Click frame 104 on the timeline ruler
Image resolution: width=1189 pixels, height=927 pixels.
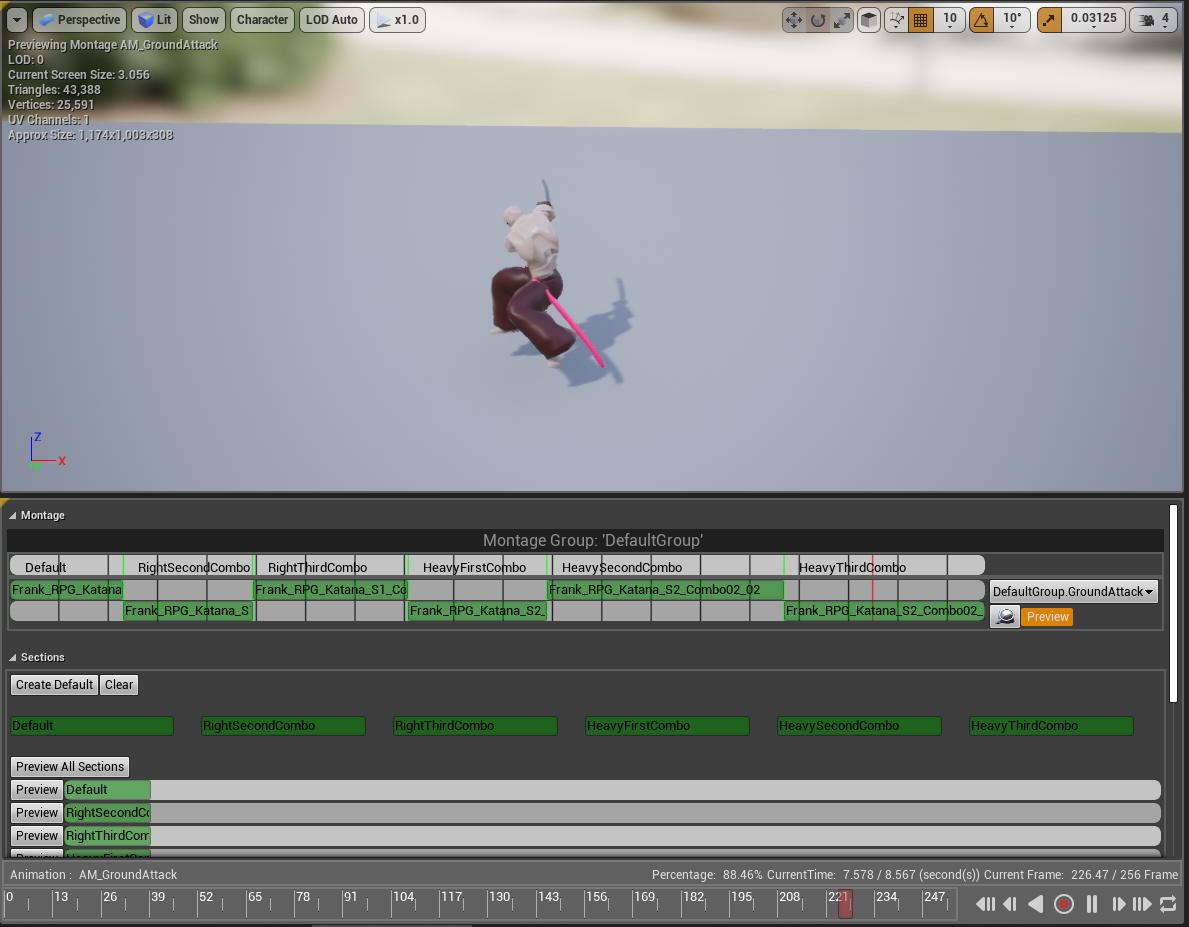pos(403,897)
